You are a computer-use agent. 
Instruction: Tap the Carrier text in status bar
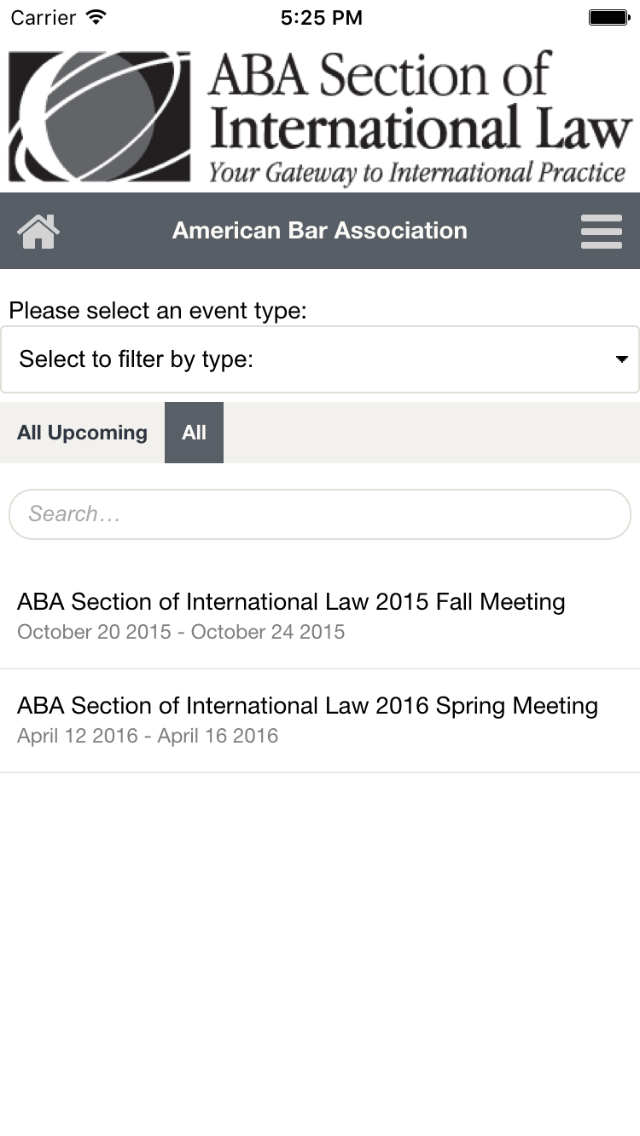(43, 17)
